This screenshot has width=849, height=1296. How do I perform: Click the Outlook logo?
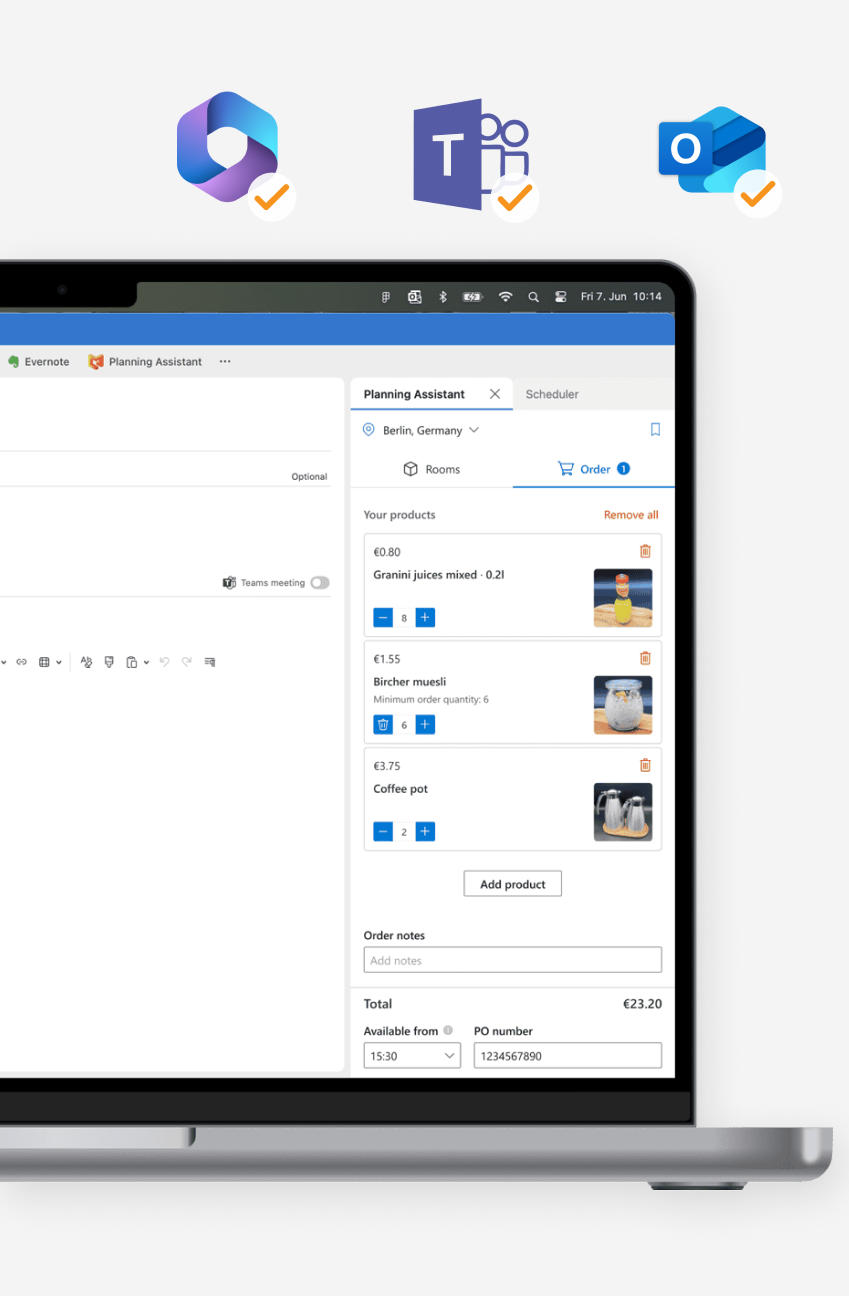pos(712,150)
